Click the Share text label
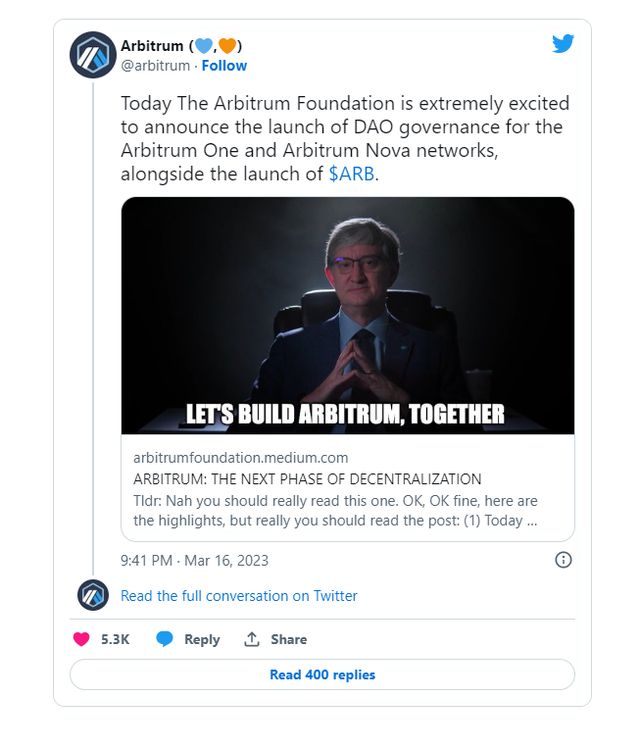The height and width of the screenshot is (748, 640). (288, 639)
